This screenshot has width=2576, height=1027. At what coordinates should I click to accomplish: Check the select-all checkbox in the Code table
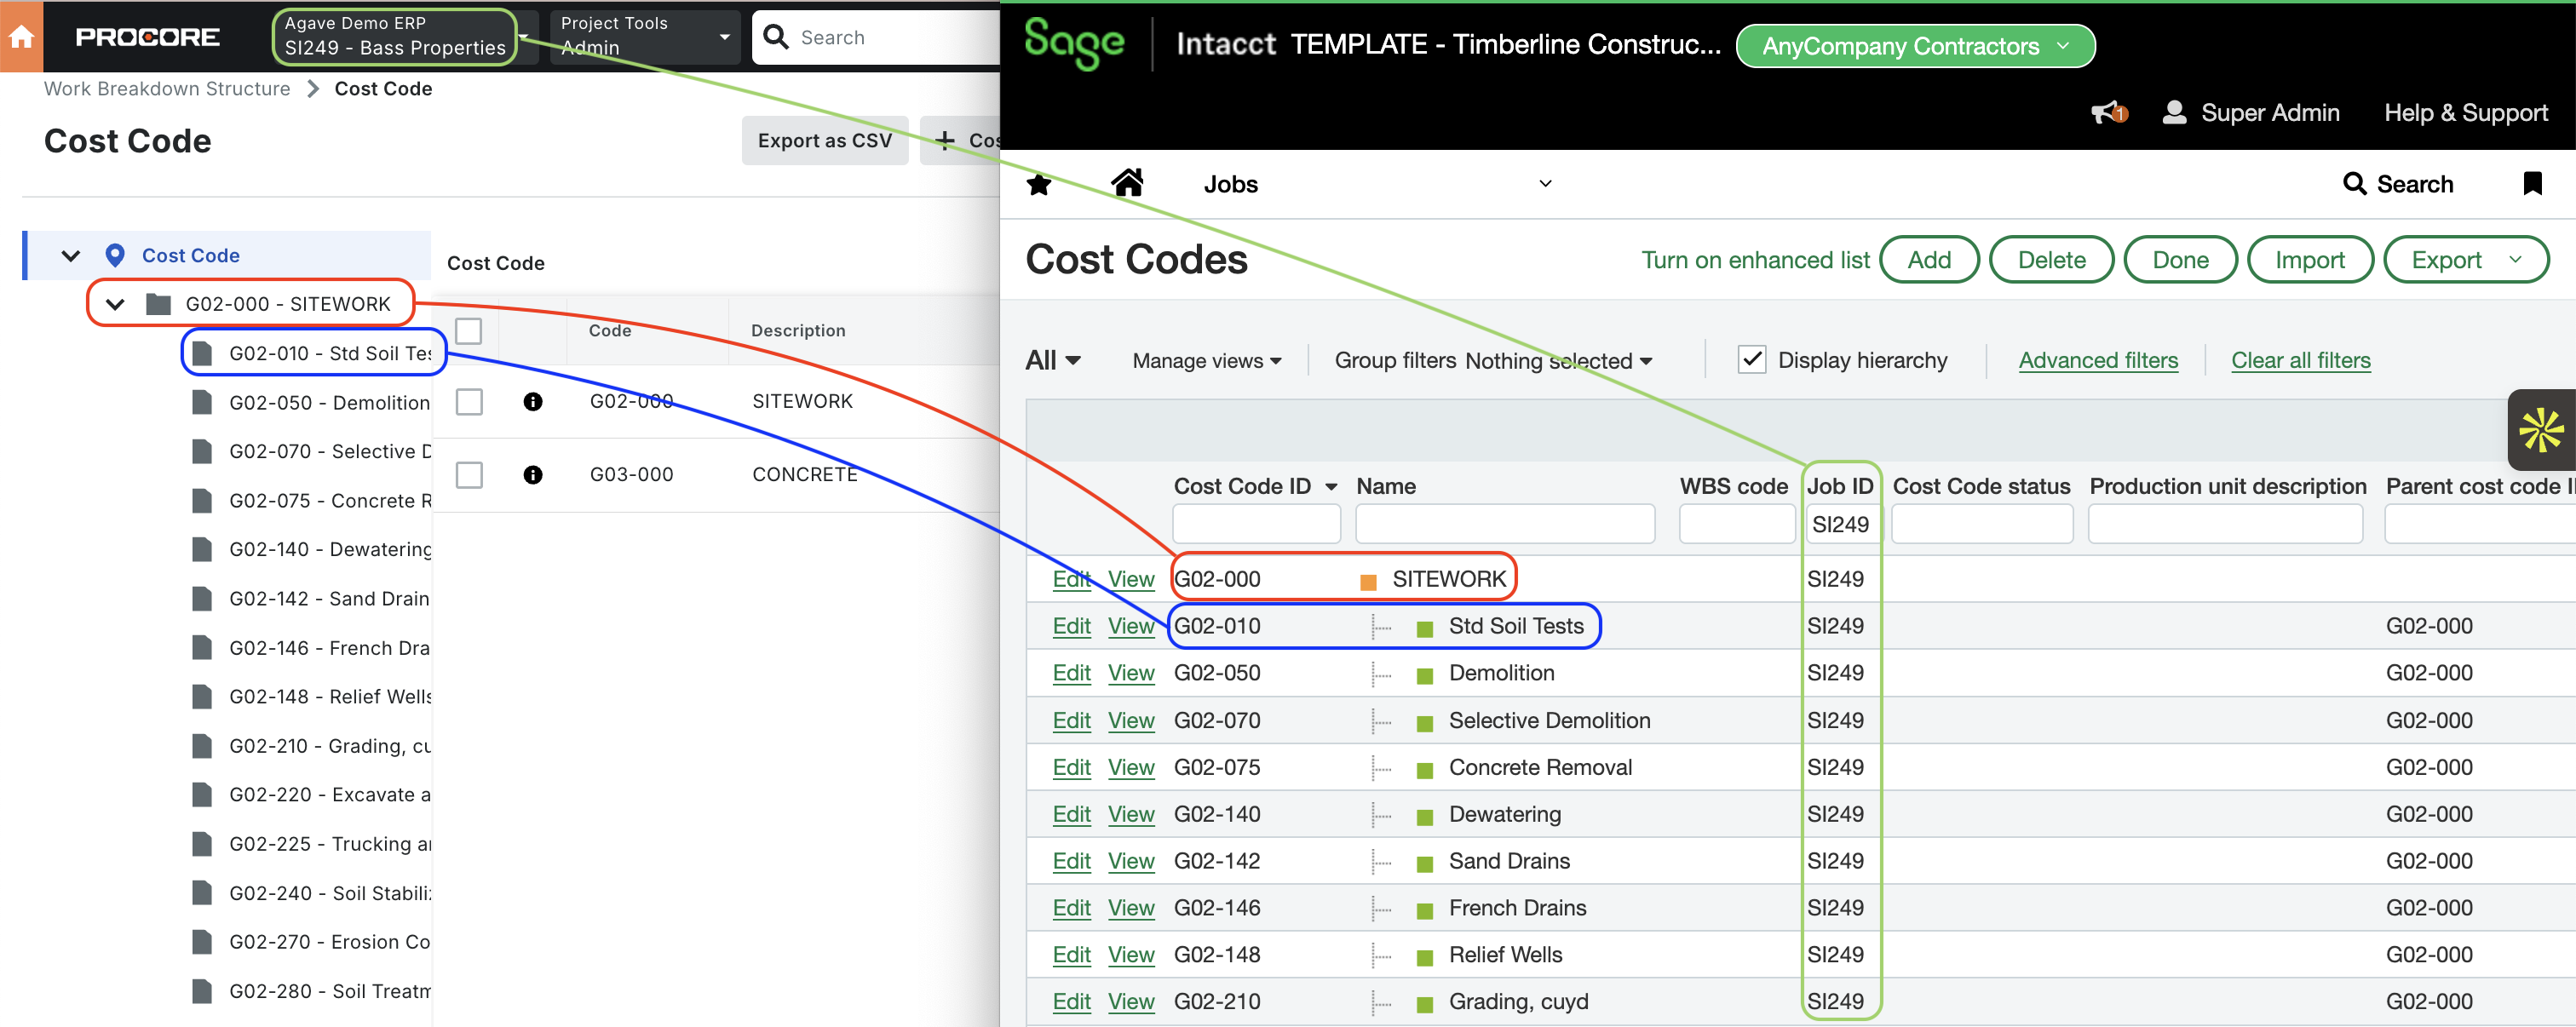point(469,330)
